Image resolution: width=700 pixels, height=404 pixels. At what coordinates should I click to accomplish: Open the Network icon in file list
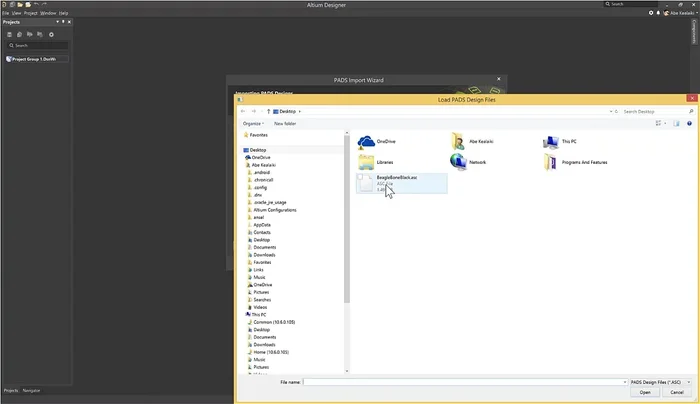click(x=458, y=161)
